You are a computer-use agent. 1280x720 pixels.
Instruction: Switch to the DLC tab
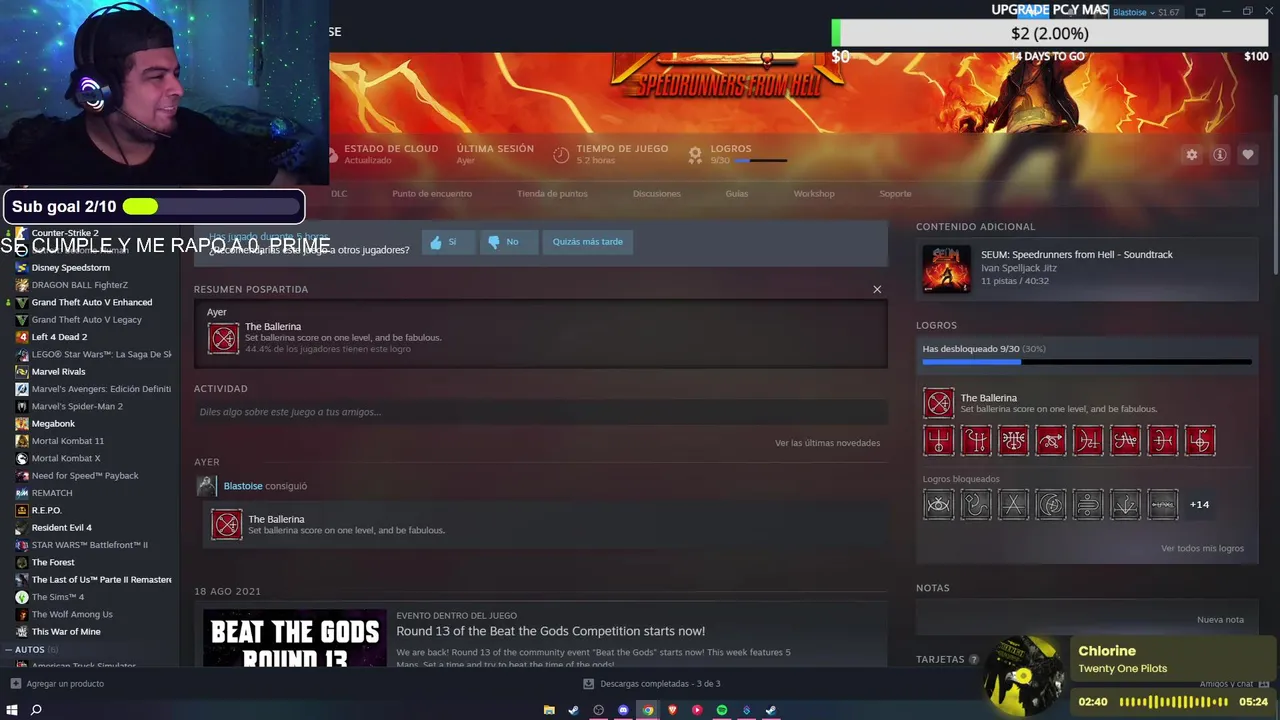(x=339, y=194)
